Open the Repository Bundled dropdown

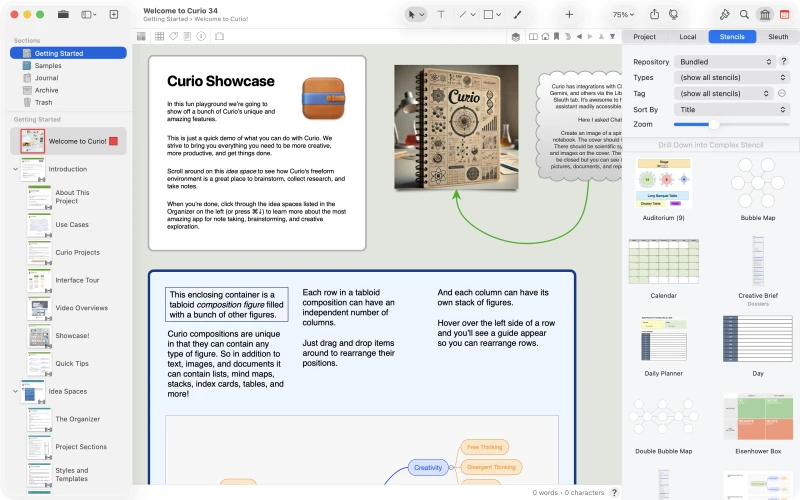click(x=724, y=62)
